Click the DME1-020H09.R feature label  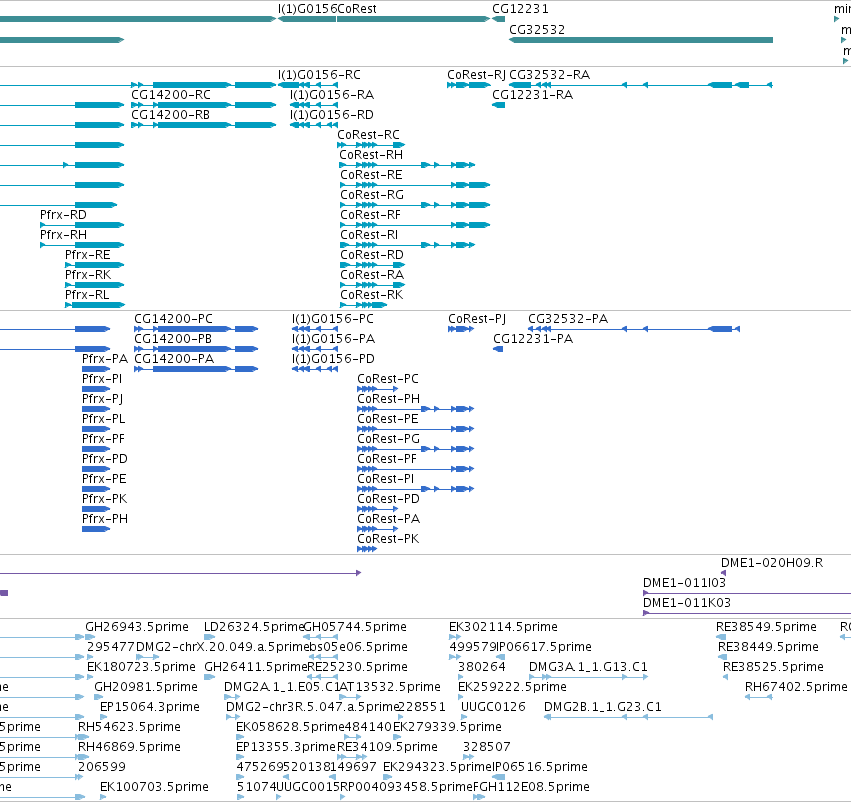pos(772,563)
